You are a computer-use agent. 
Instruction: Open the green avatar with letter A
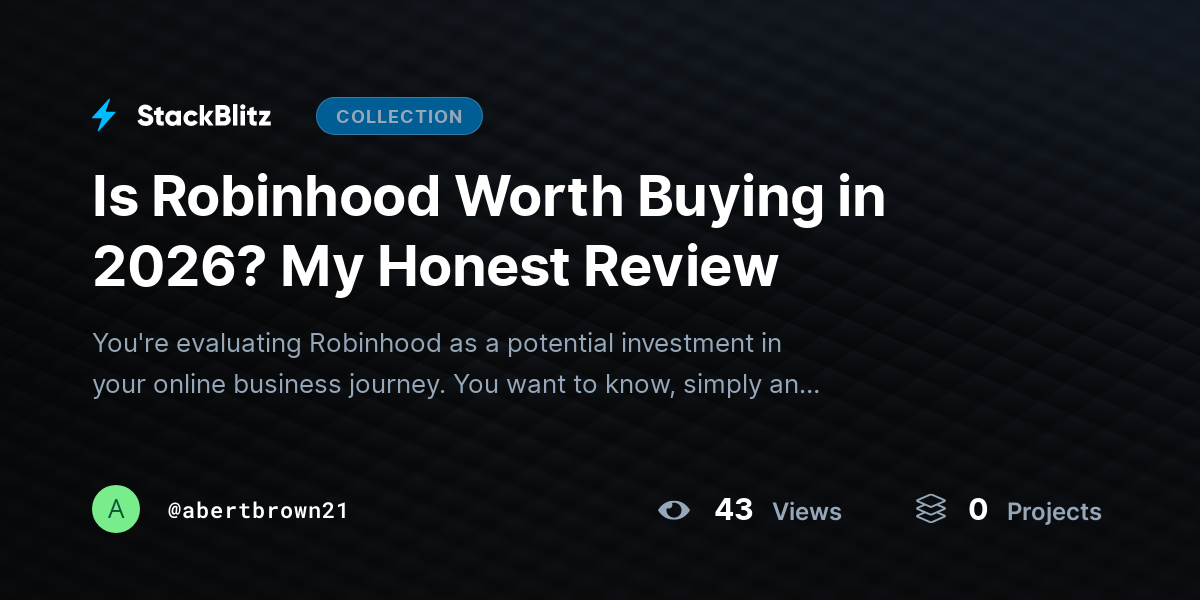(x=116, y=510)
